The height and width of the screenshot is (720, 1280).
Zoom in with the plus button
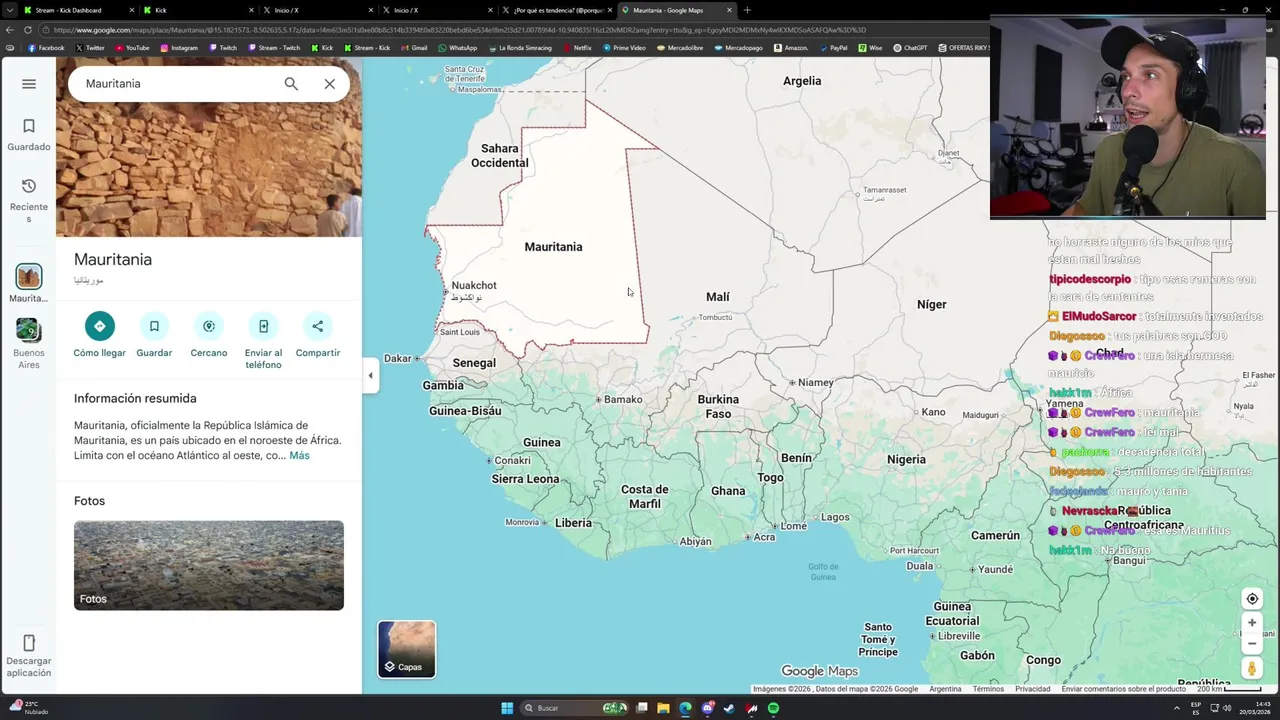click(x=1252, y=623)
